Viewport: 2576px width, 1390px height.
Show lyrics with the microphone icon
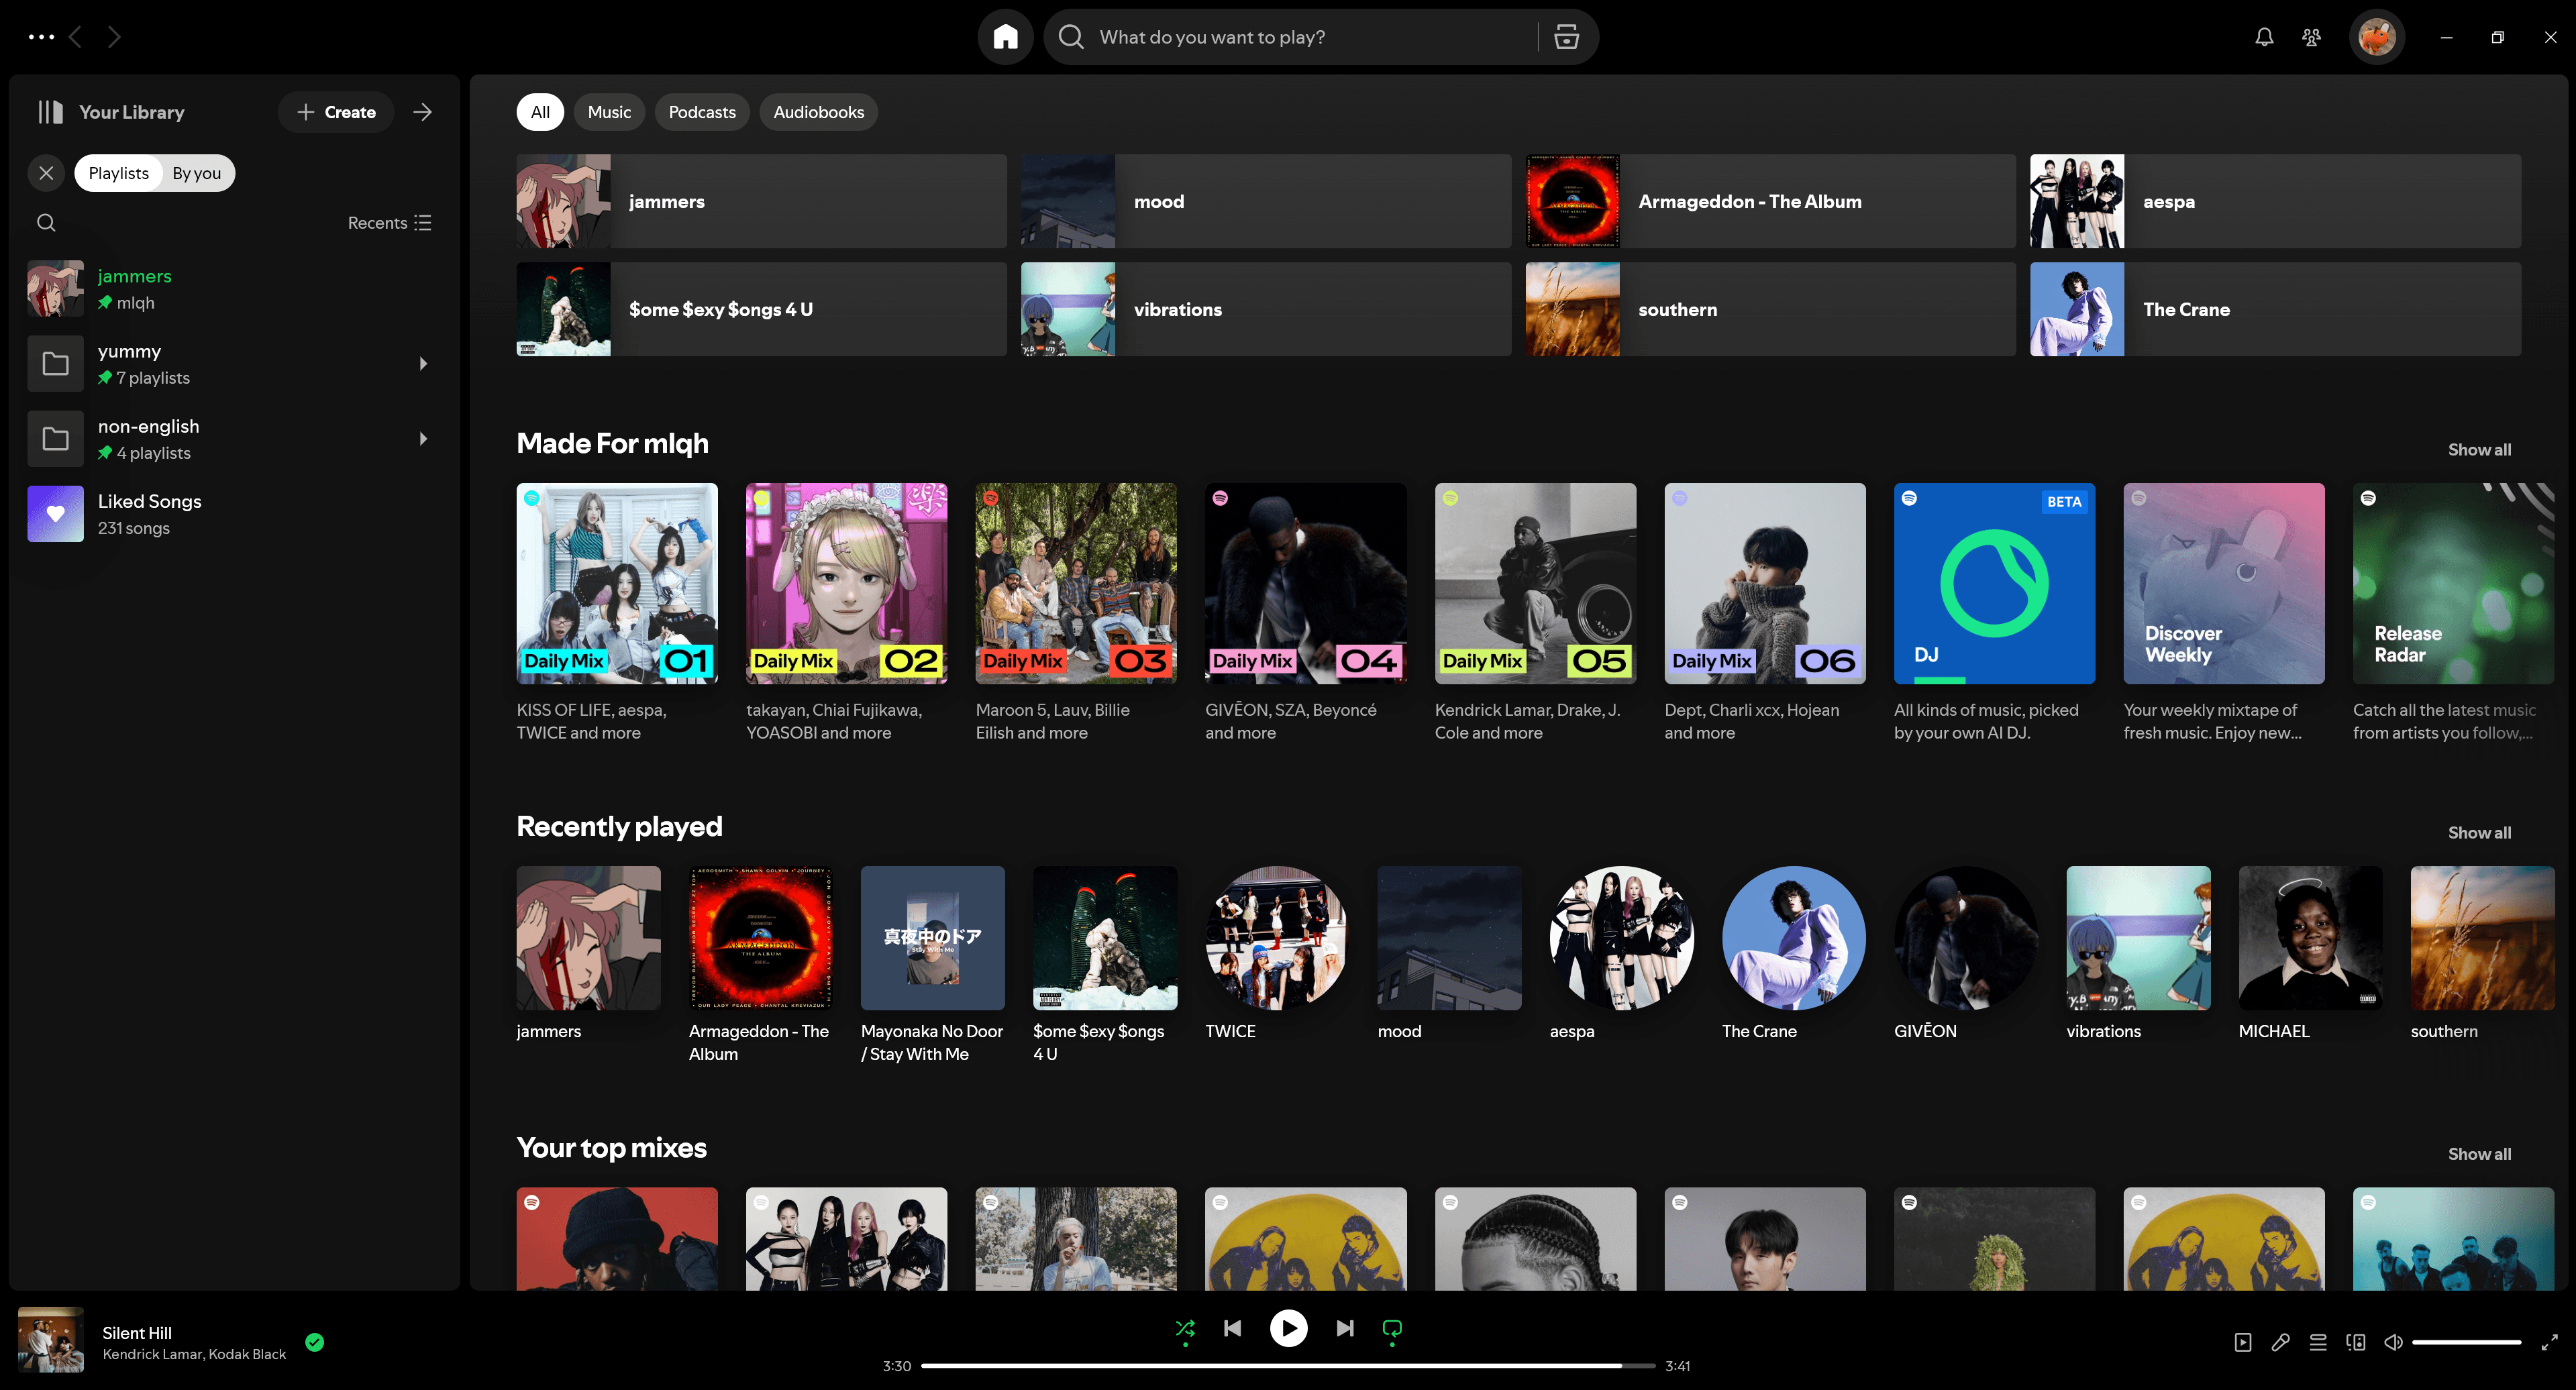click(x=2280, y=1342)
